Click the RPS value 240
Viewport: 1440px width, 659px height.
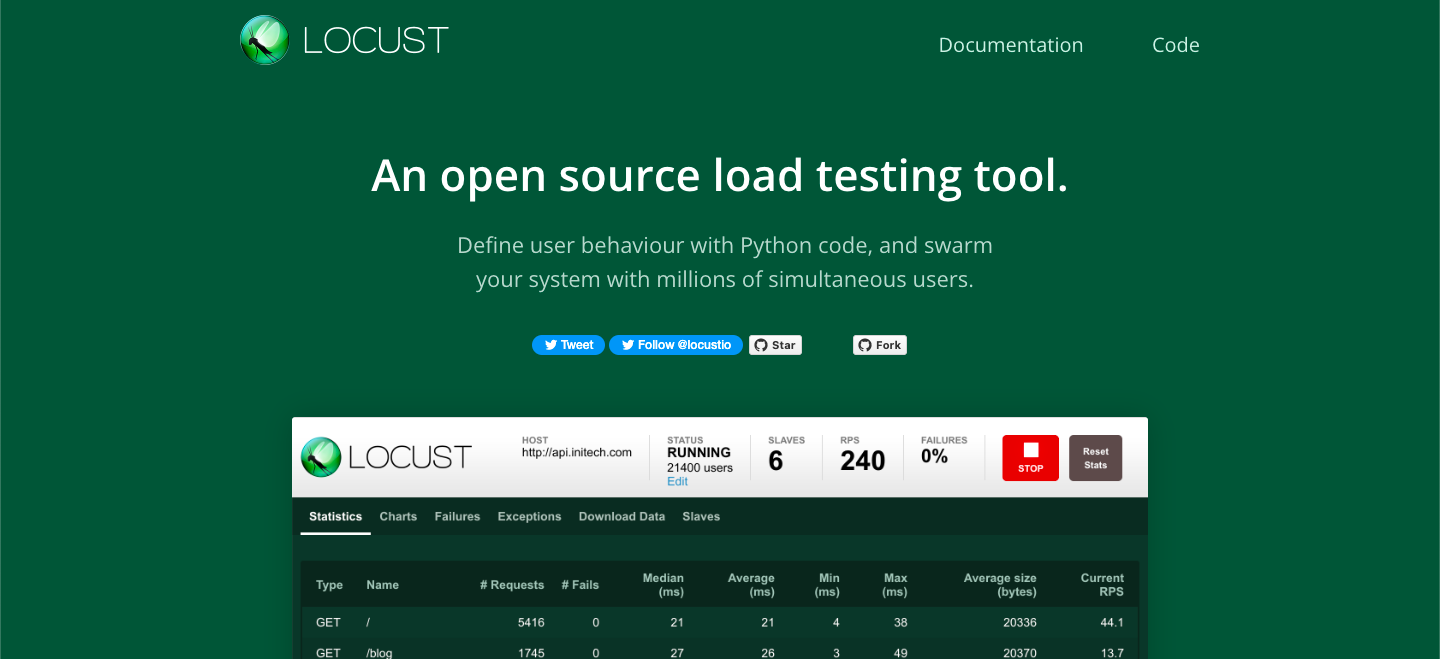863,461
